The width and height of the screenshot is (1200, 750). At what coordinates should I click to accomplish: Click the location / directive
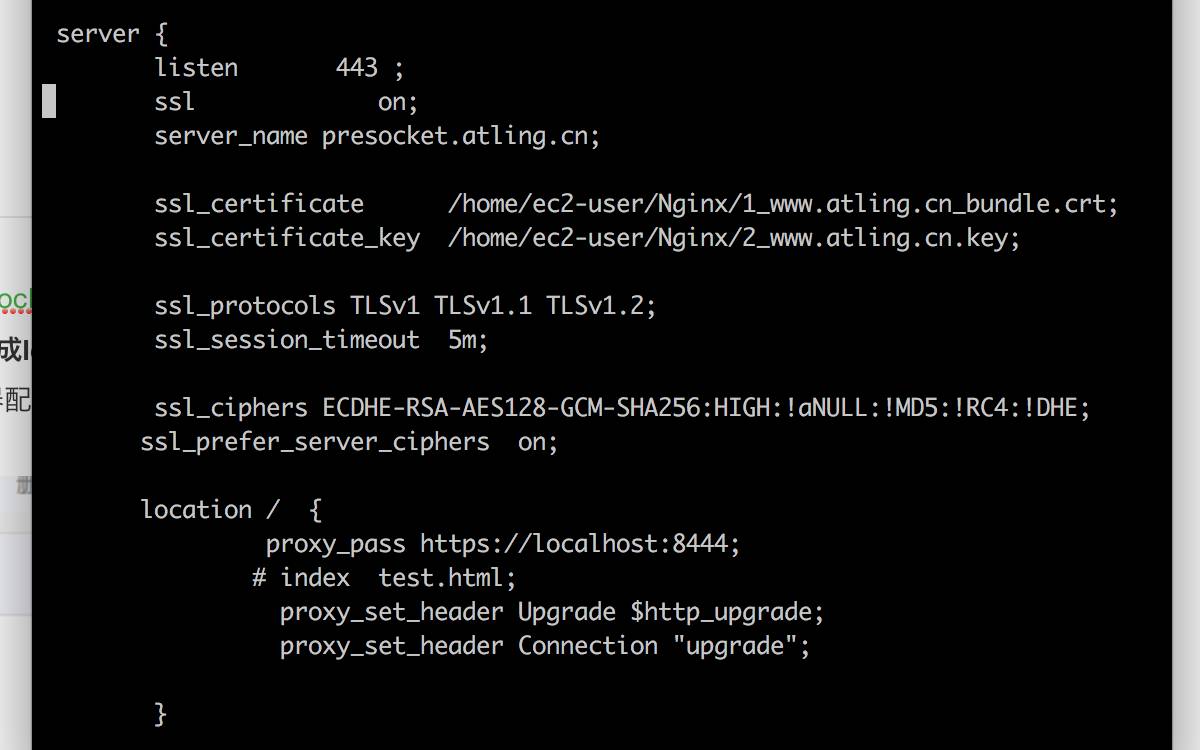coord(210,510)
